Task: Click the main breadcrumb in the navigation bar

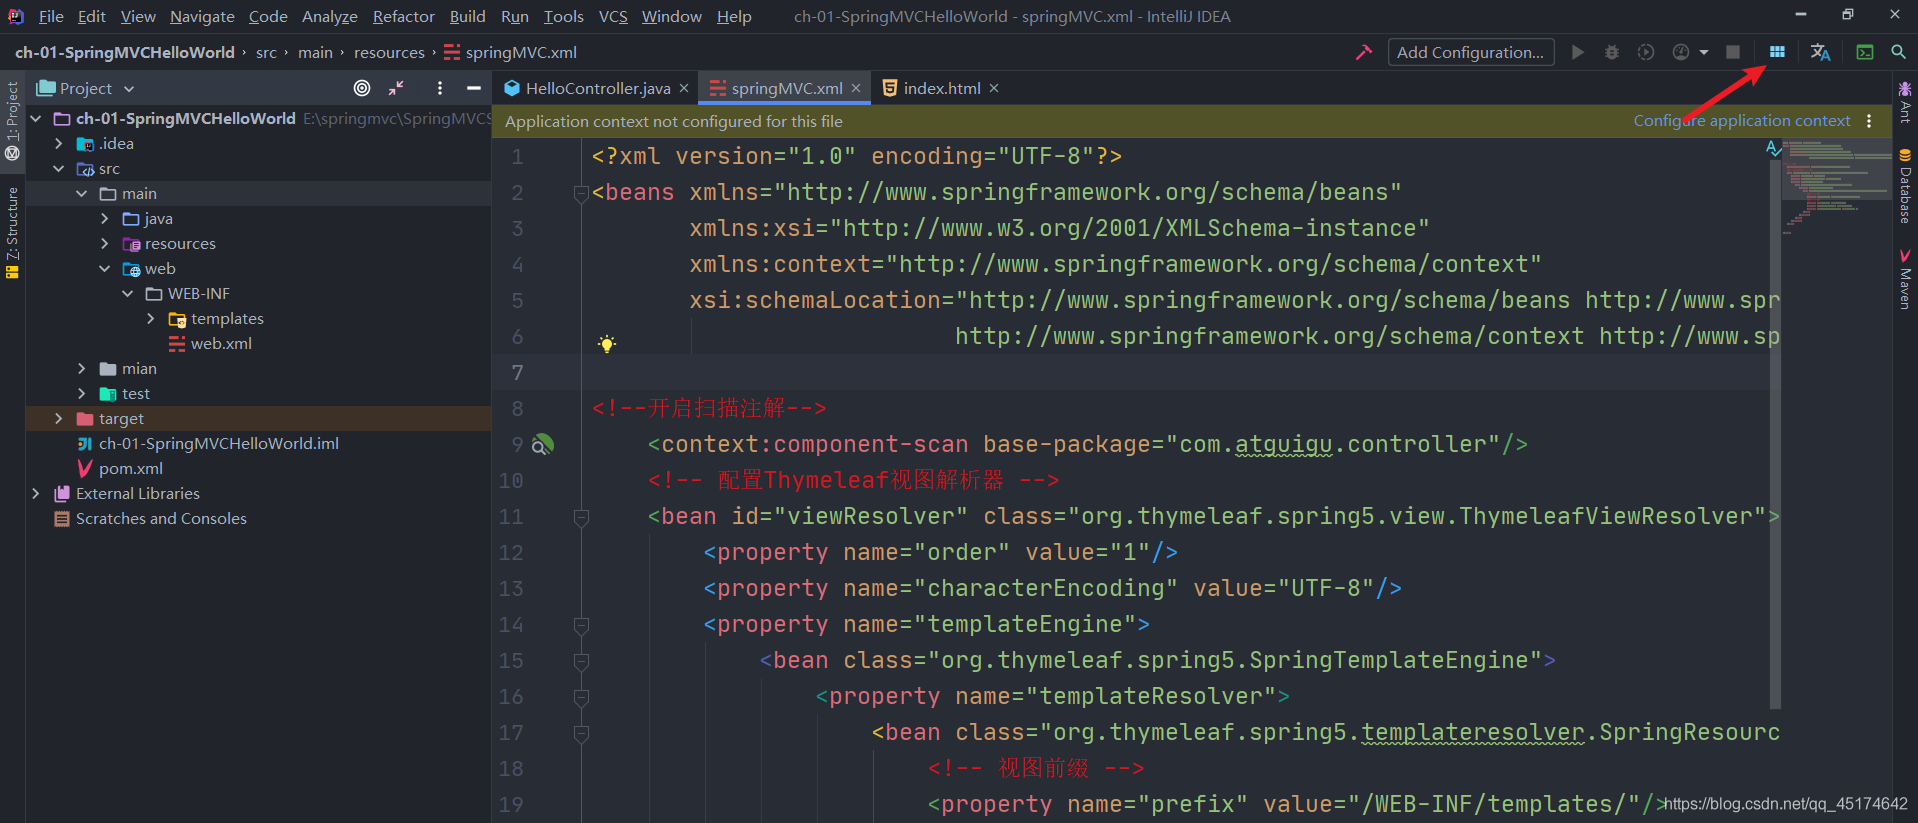Action: pyautogui.click(x=315, y=52)
